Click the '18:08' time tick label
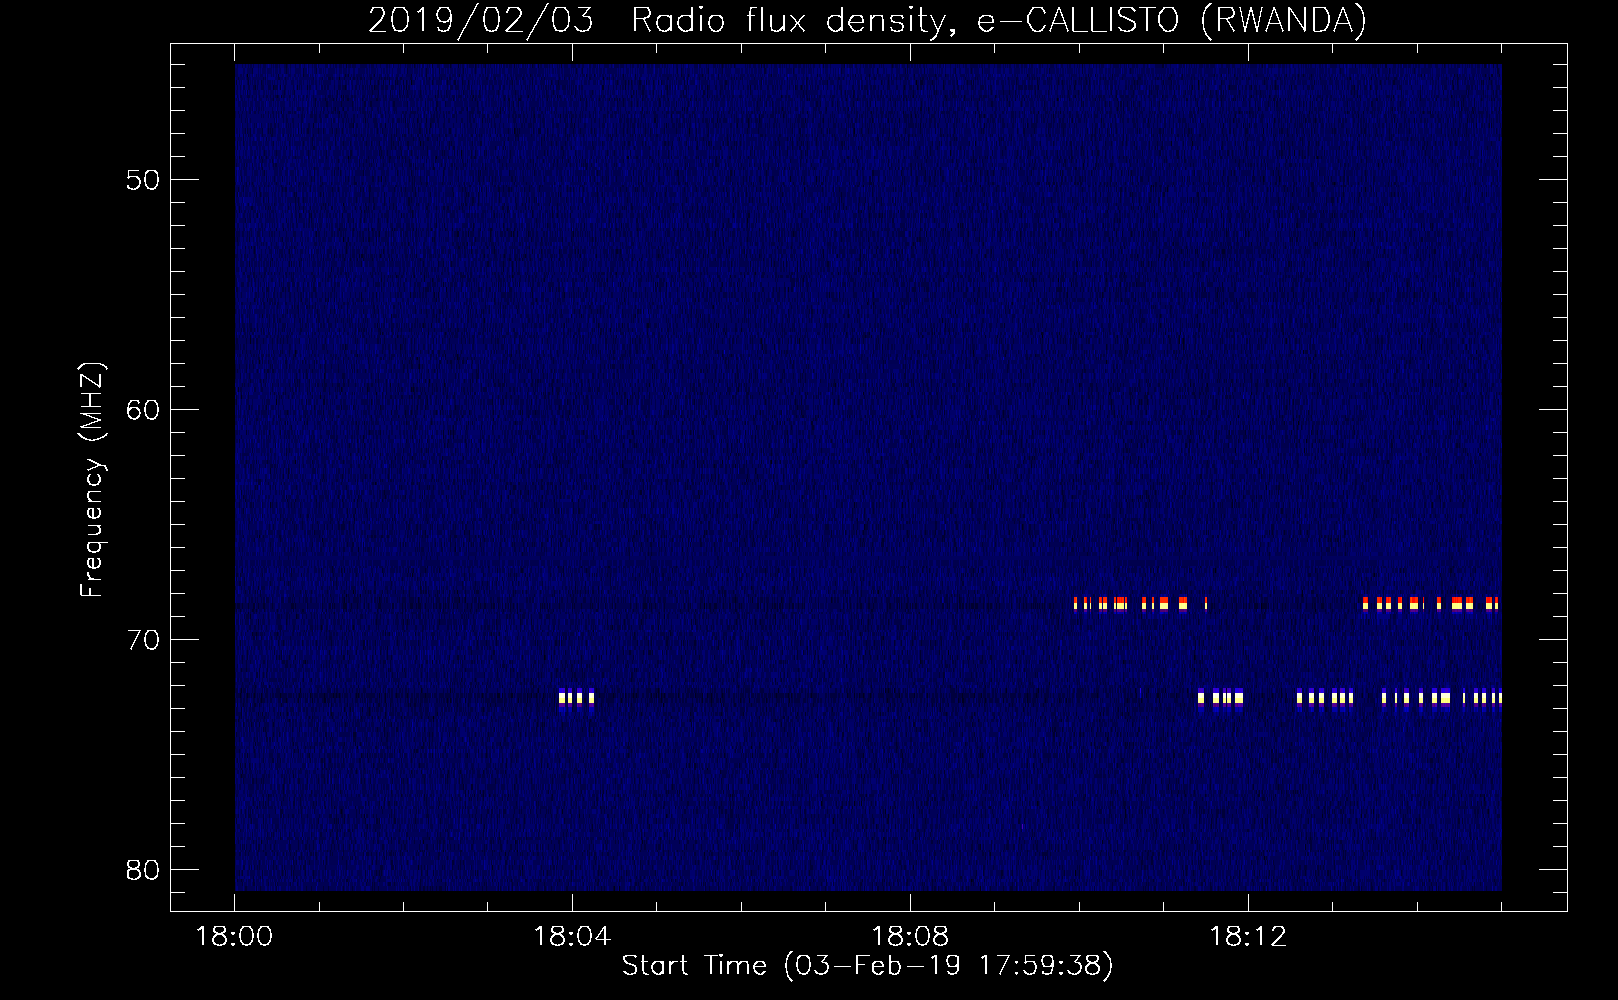This screenshot has width=1618, height=1000. 910,937
